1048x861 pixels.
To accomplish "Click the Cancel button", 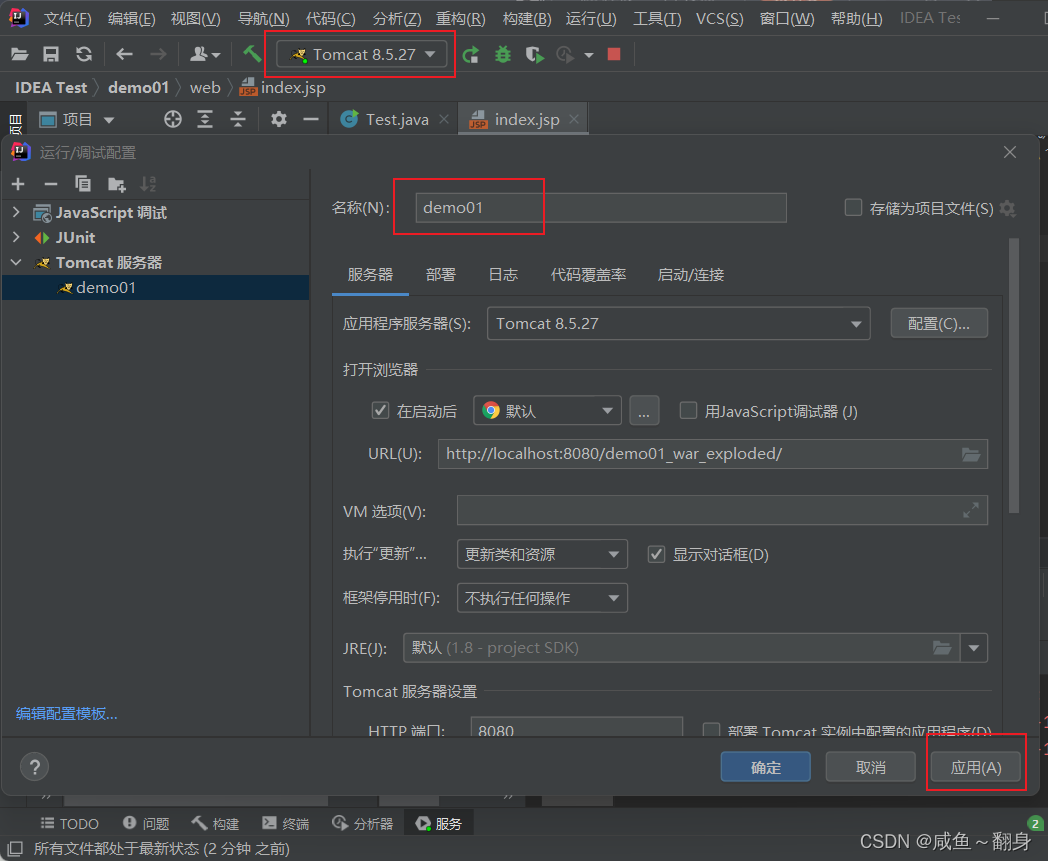I will (x=871, y=767).
